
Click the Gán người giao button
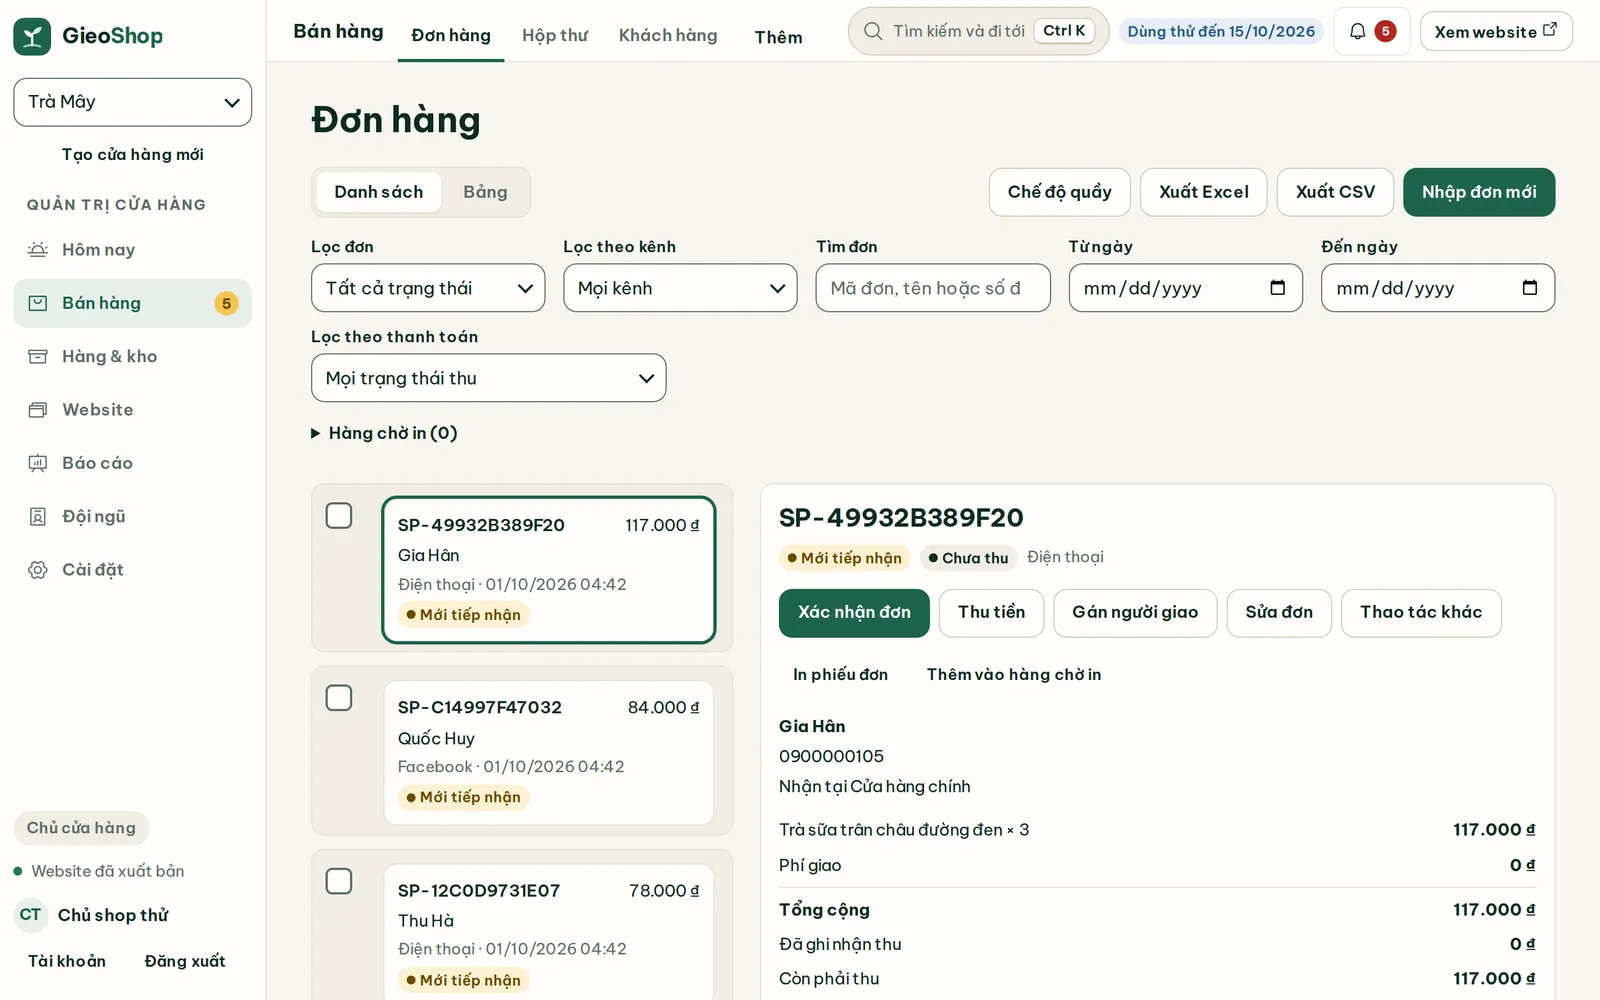pyautogui.click(x=1135, y=613)
